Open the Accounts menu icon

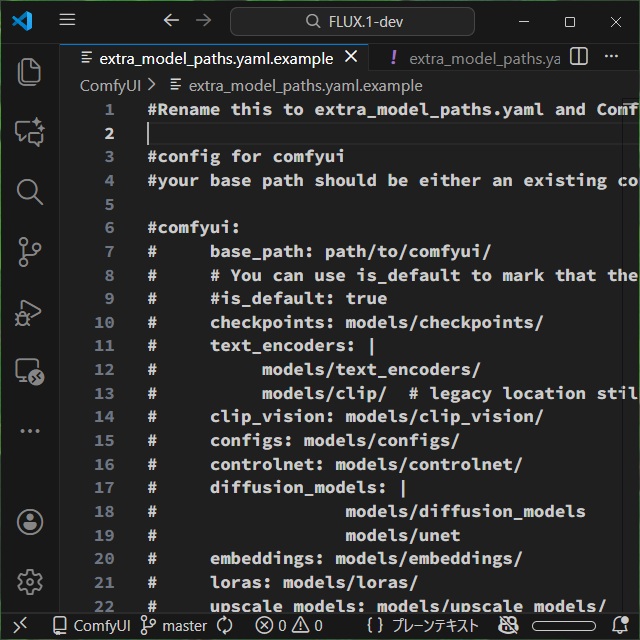29,521
